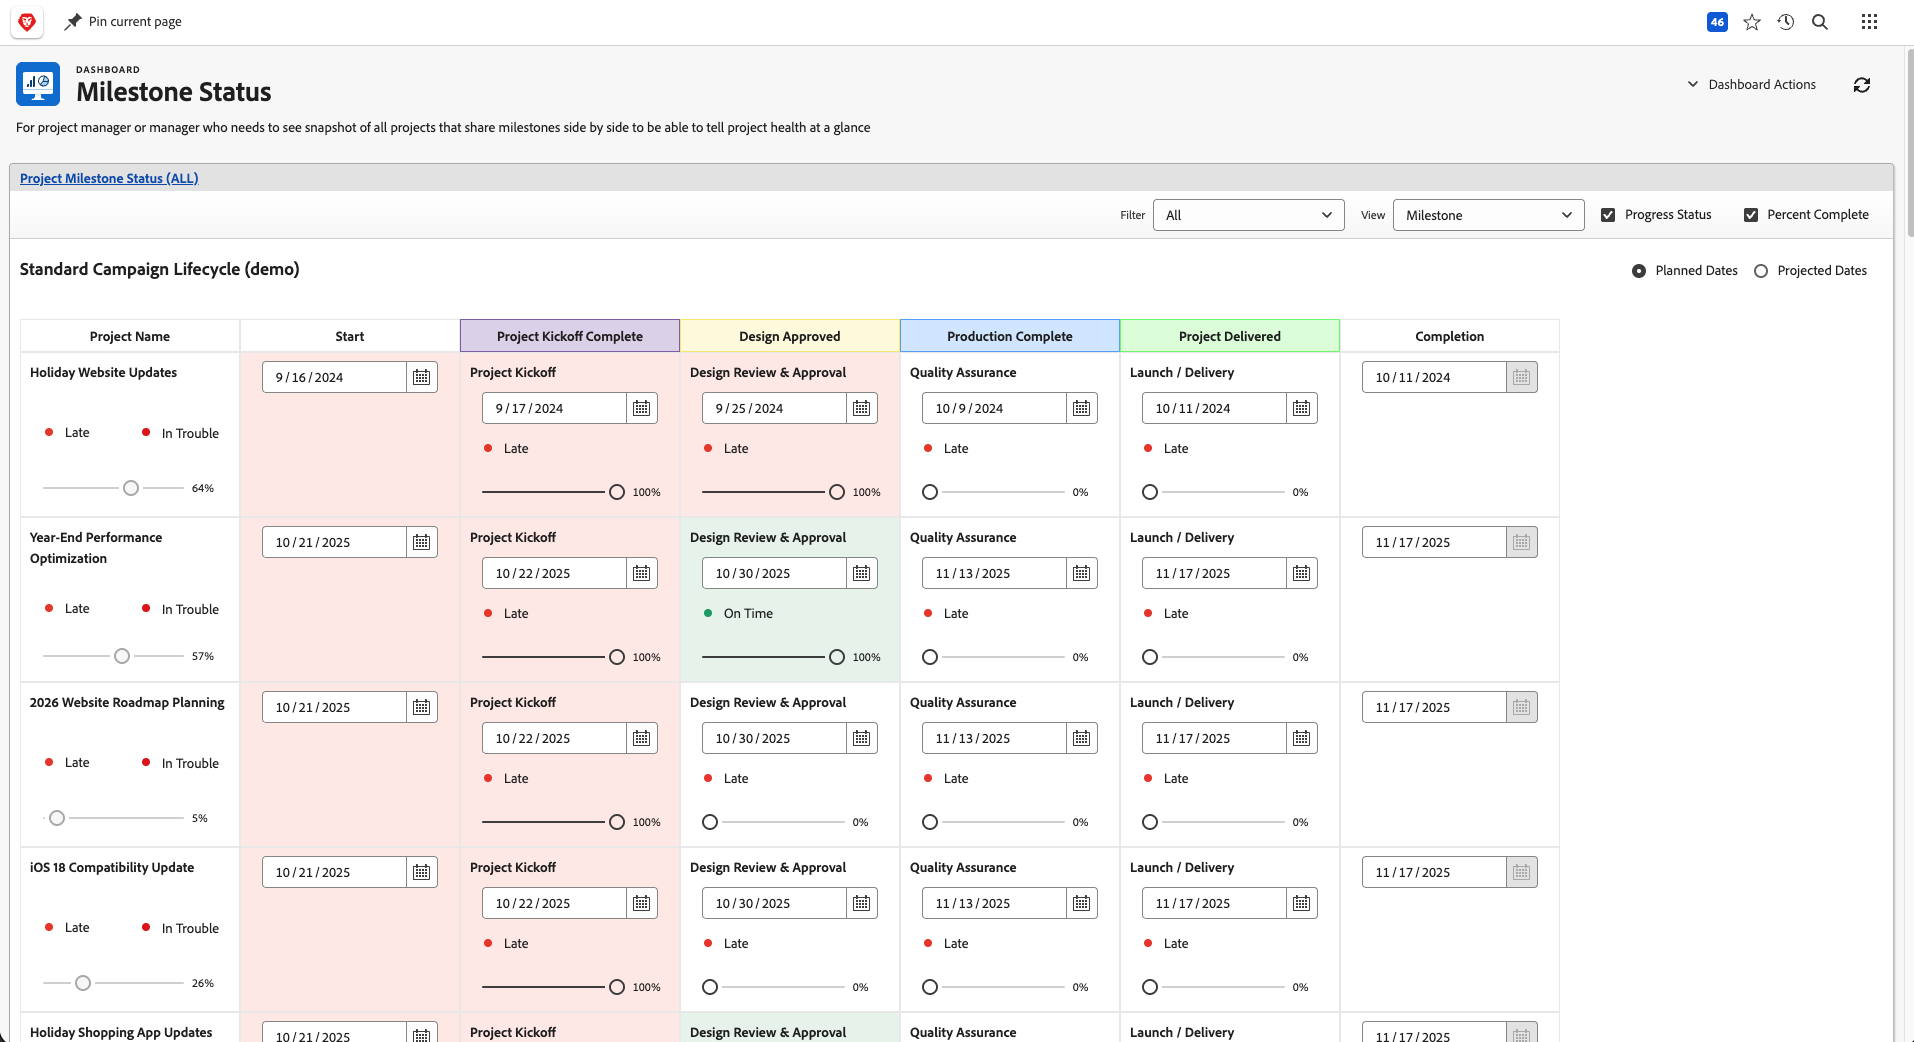The height and width of the screenshot is (1042, 1914).
Task: Open the Filter dropdown set to All
Action: [1249, 215]
